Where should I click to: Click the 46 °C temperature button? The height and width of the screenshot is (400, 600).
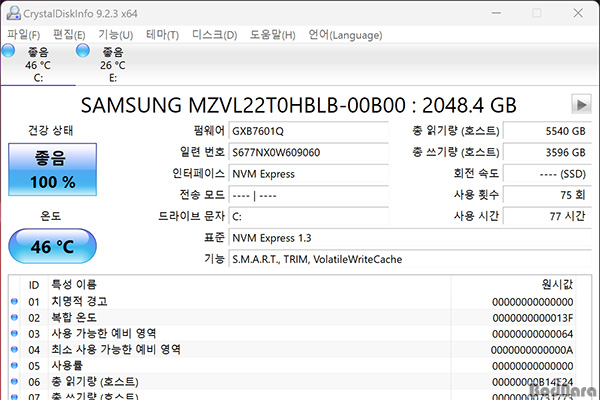[52, 246]
